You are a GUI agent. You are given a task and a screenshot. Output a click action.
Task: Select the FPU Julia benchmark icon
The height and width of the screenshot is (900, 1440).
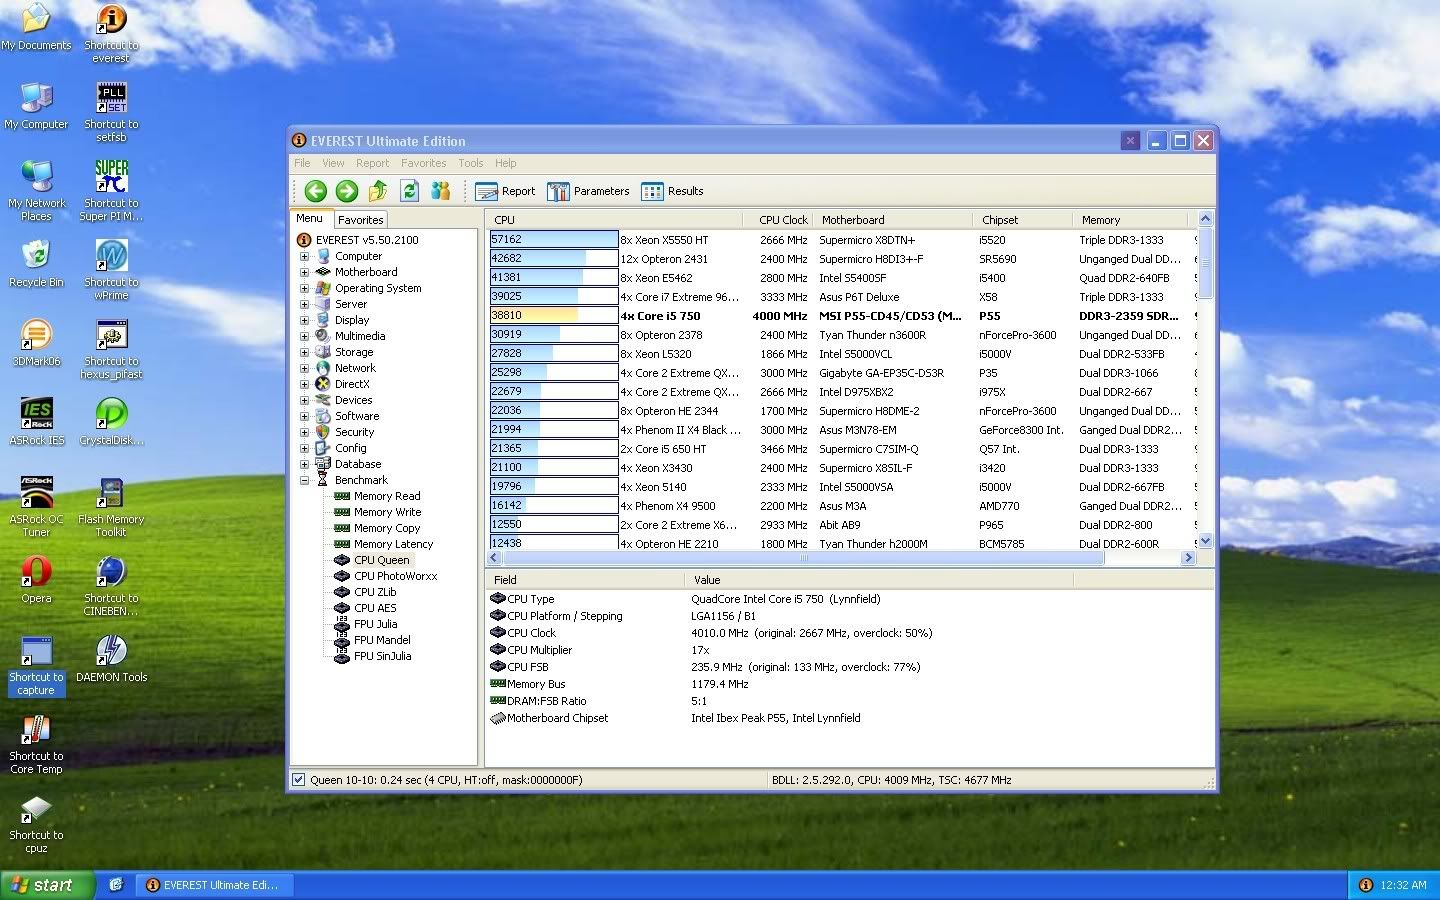click(x=342, y=624)
